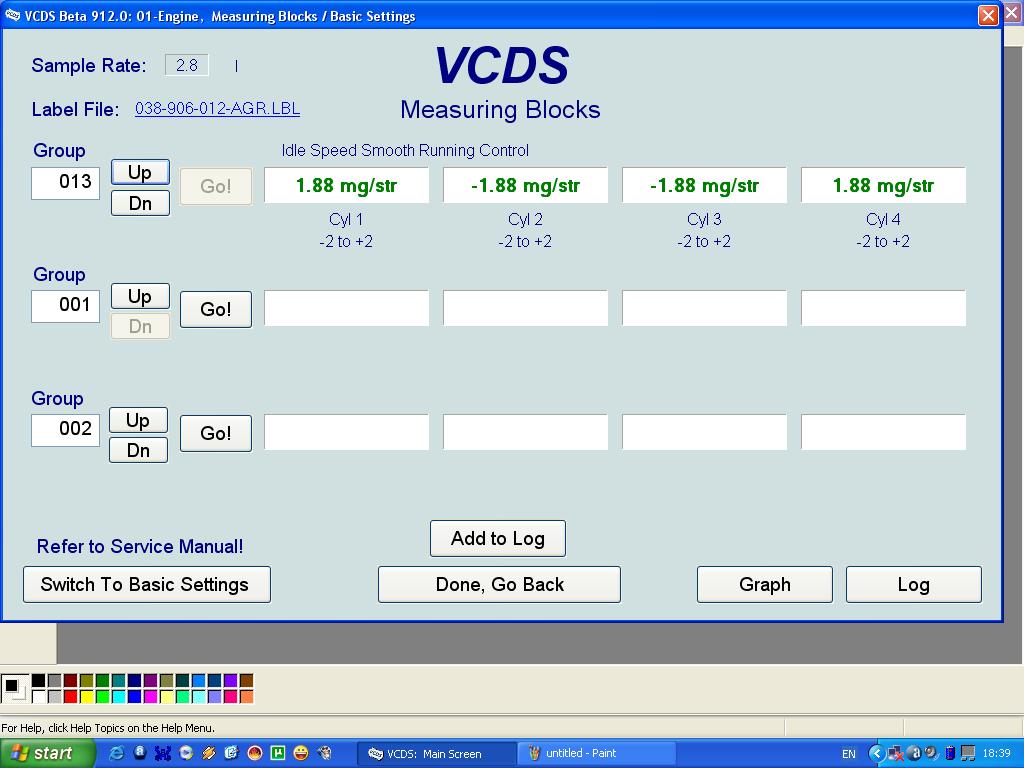The image size is (1024, 768).
Task: Open uTorrent green quick launch icon
Action: coord(278,753)
